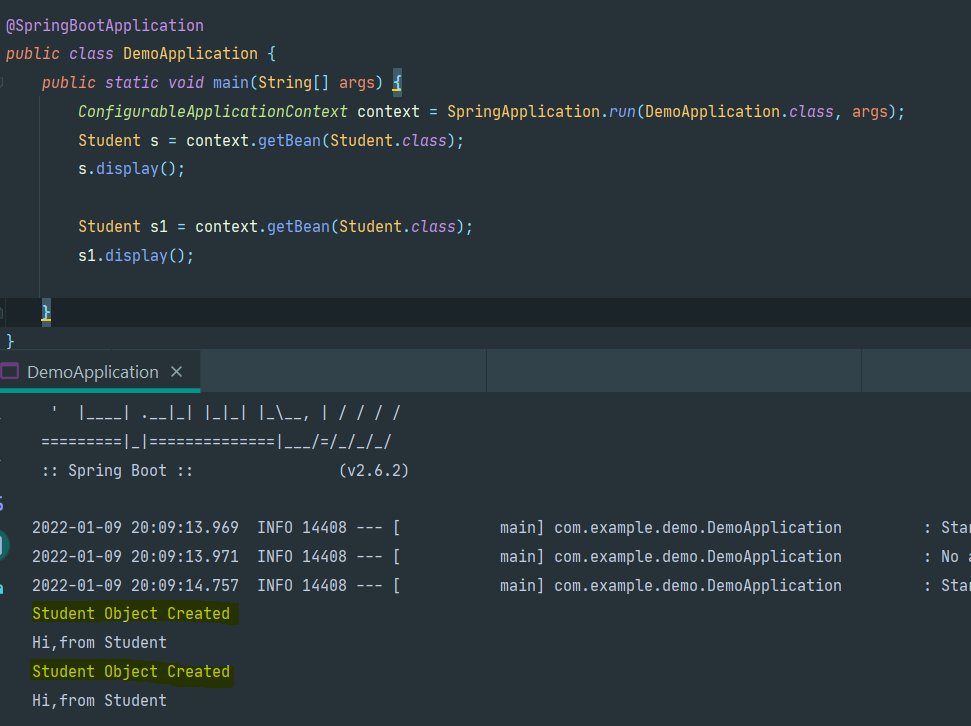Close the DemoApplication run tab

pyautogui.click(x=177, y=372)
